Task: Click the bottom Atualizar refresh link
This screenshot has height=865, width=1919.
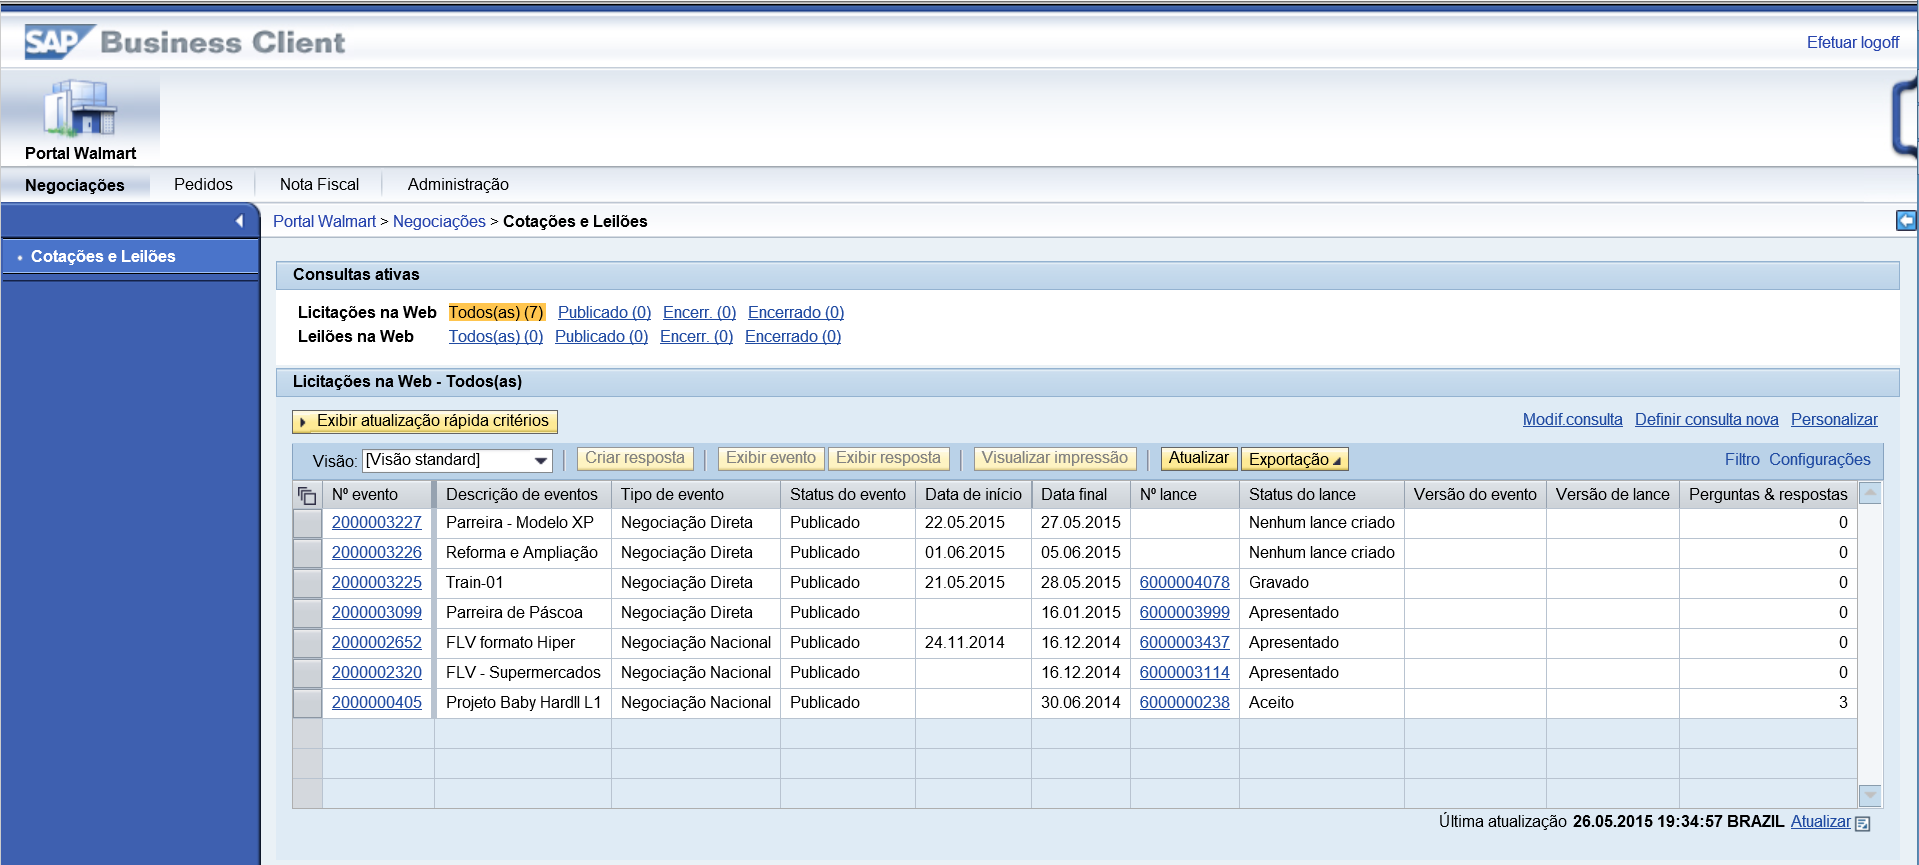Action: 1820,821
